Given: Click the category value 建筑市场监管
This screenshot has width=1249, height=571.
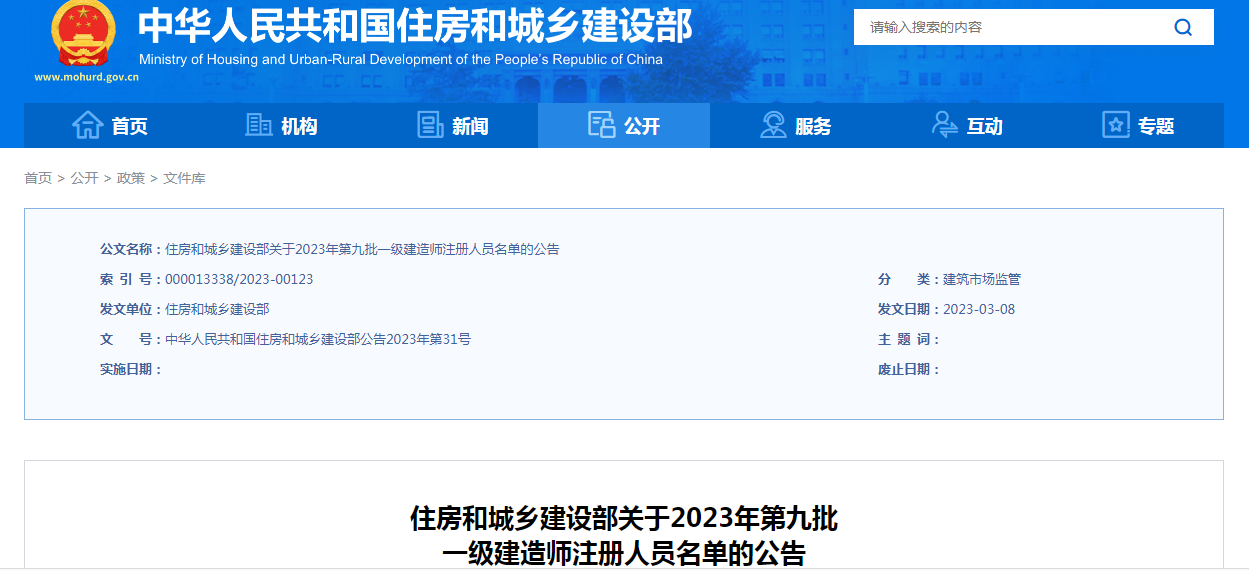Looking at the screenshot, I should (982, 279).
